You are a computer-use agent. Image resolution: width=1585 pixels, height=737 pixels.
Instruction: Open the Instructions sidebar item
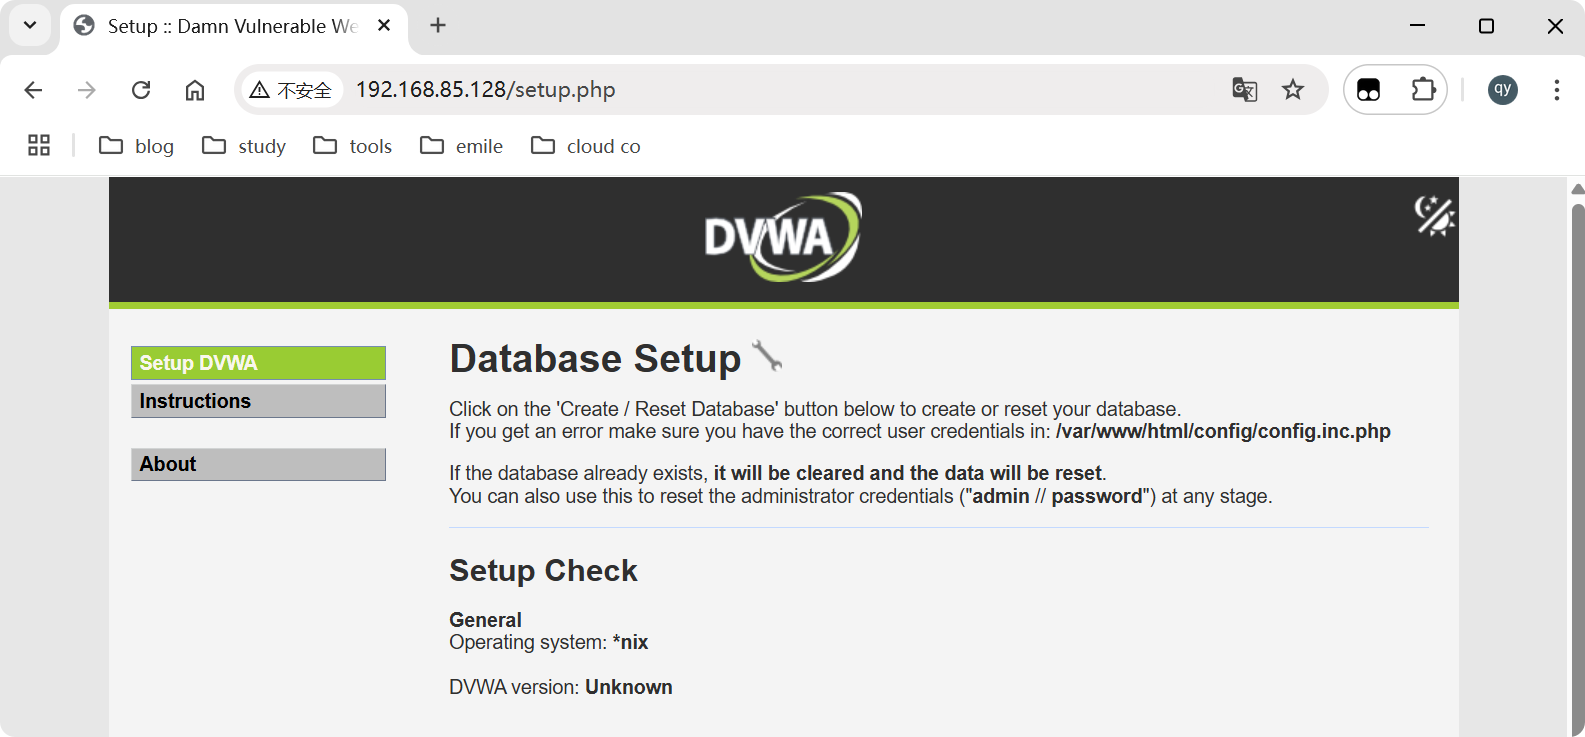(258, 401)
